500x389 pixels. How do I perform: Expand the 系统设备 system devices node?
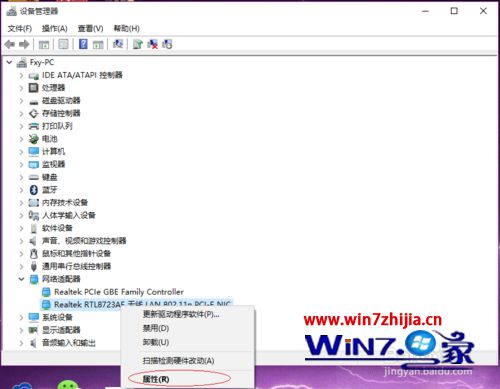coord(21,317)
